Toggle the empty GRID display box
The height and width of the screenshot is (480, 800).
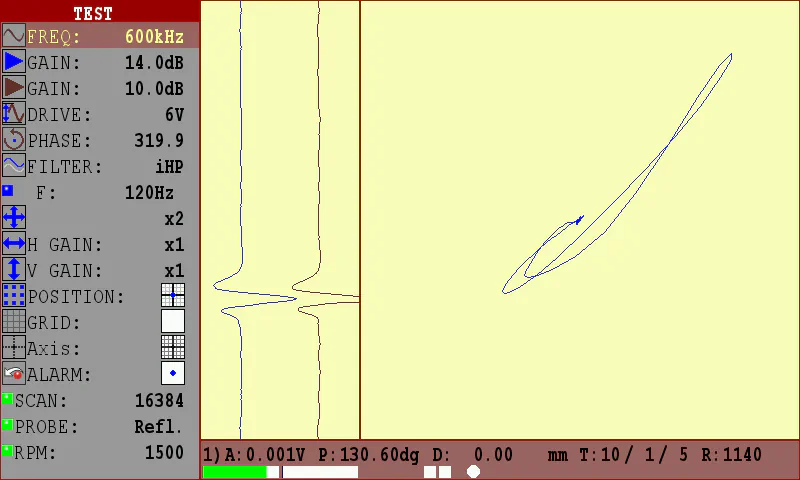click(x=173, y=321)
